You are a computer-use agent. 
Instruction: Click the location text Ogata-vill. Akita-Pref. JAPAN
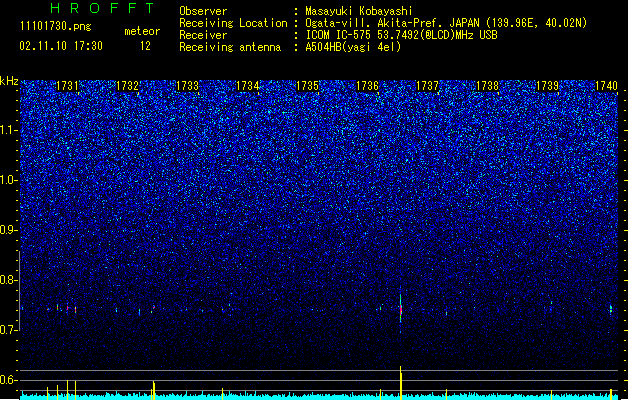click(392, 23)
